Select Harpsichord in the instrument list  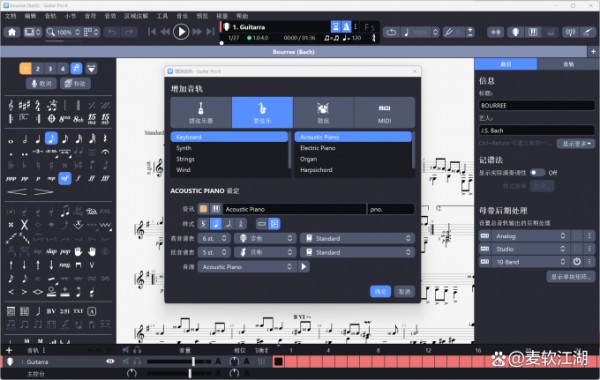[316, 170]
